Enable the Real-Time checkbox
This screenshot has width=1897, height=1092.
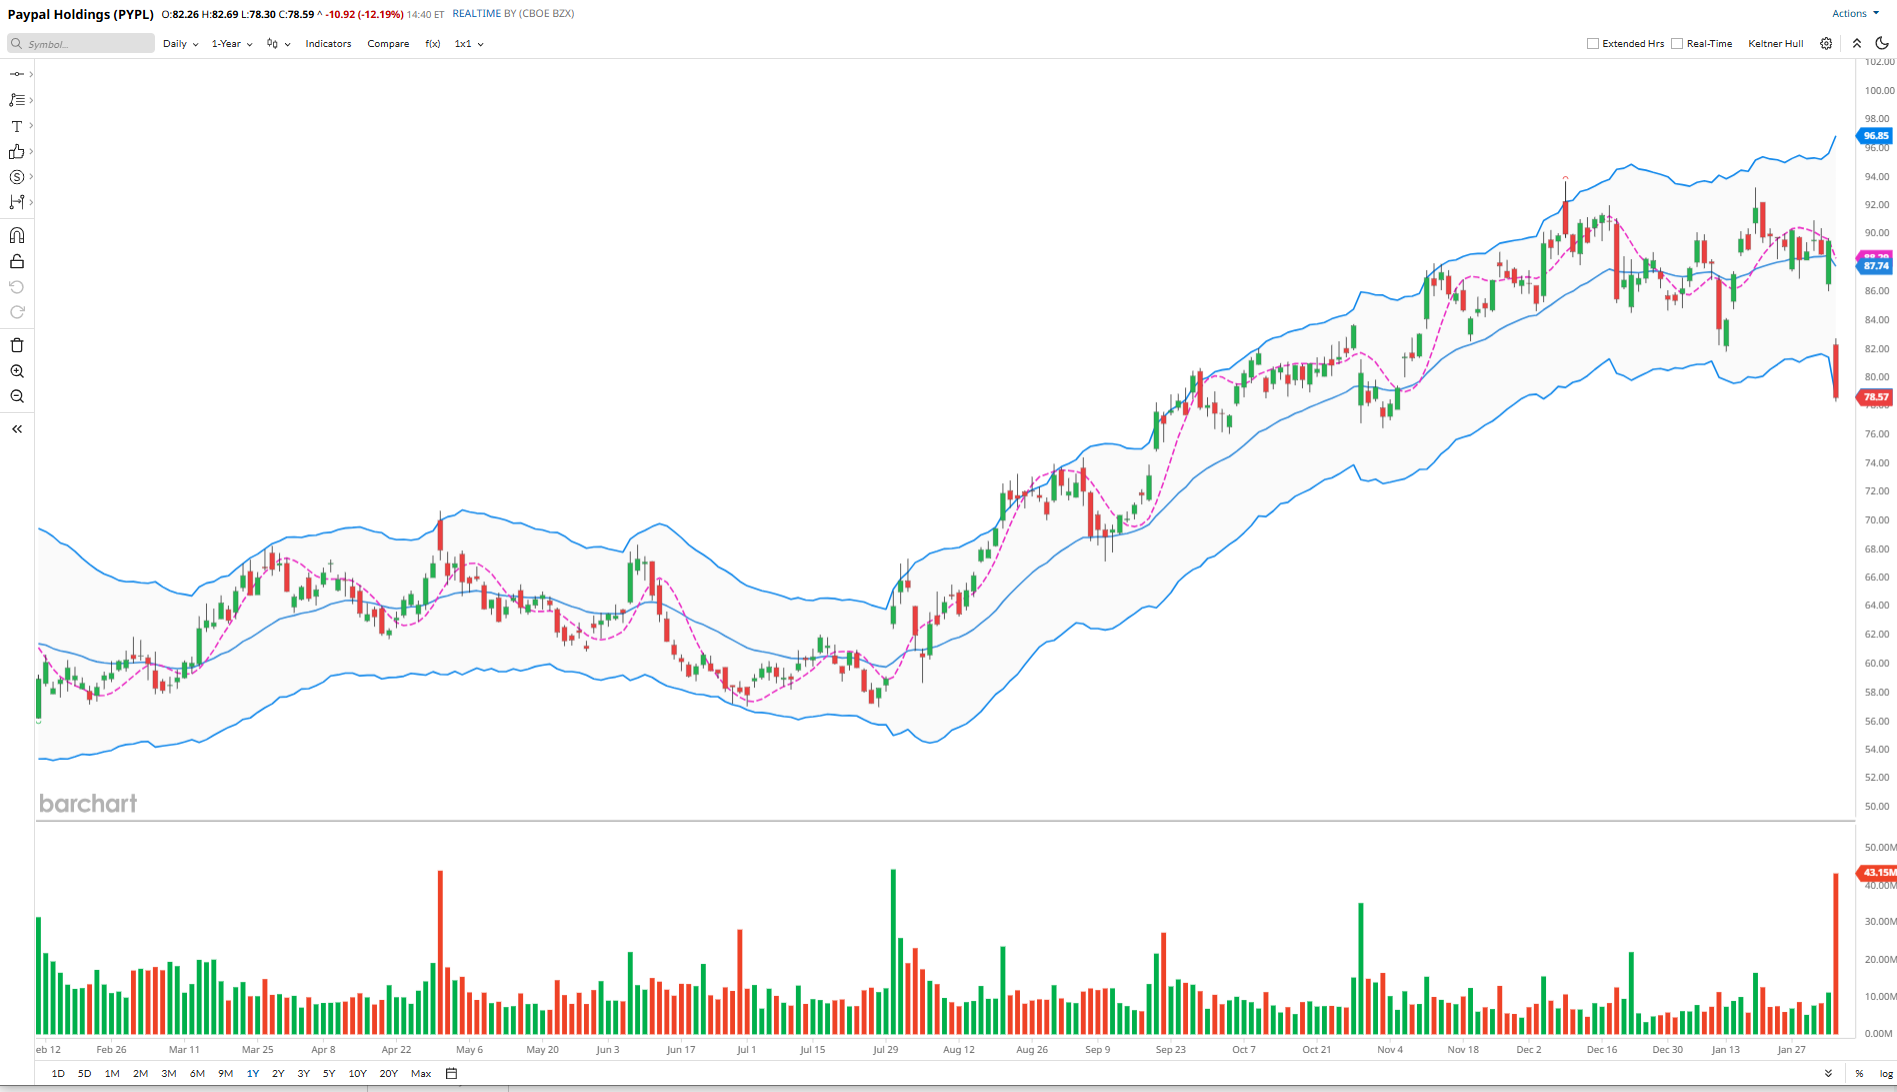(1677, 44)
